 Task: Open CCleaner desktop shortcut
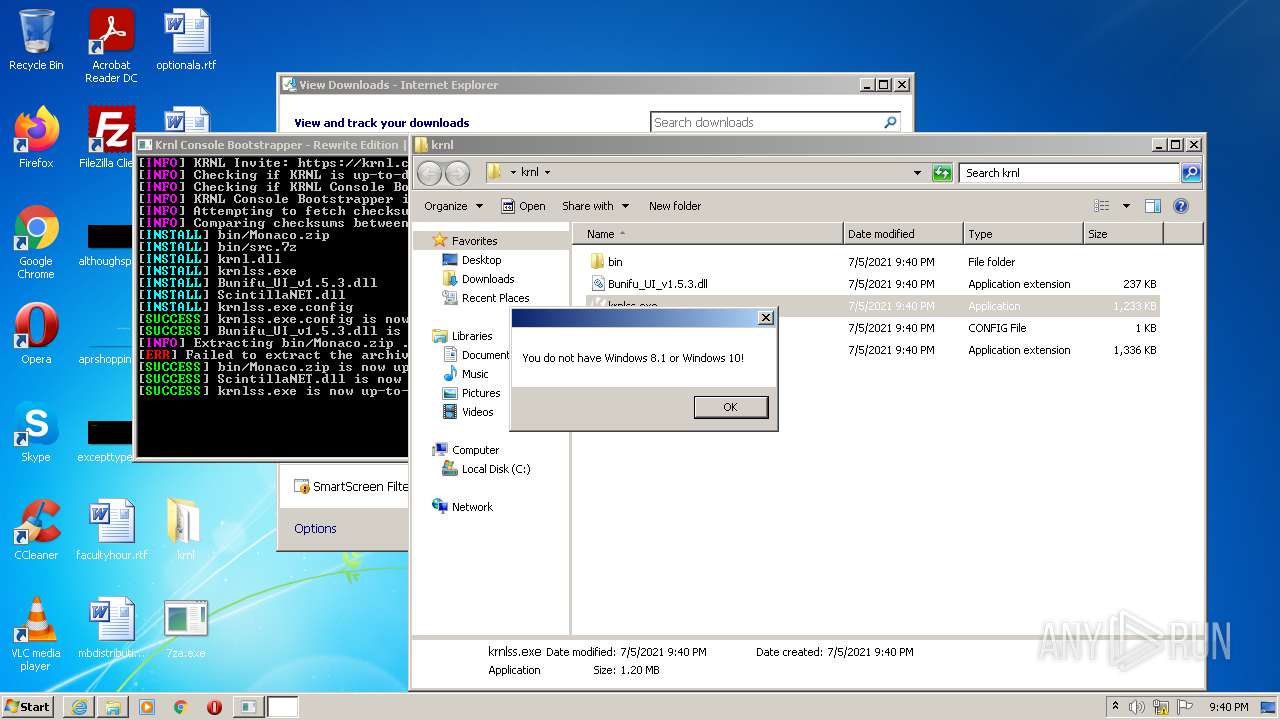tap(36, 530)
